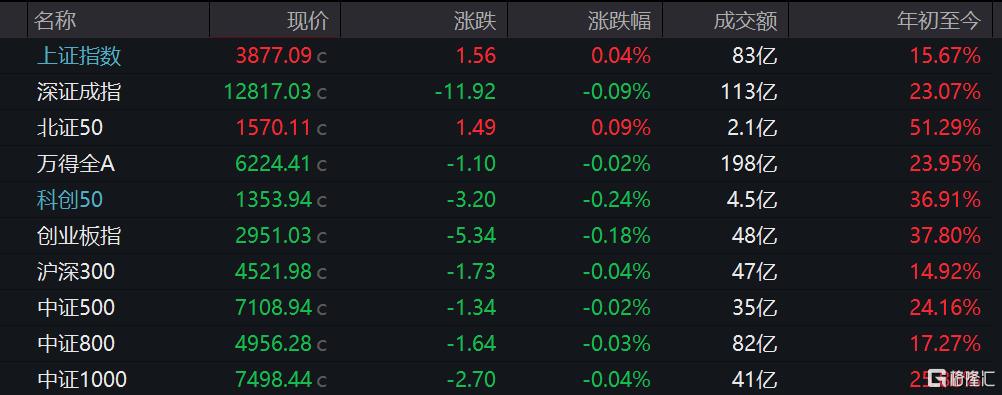Click the year-to-date 24.16% value
1002x395 pixels.
(945, 307)
